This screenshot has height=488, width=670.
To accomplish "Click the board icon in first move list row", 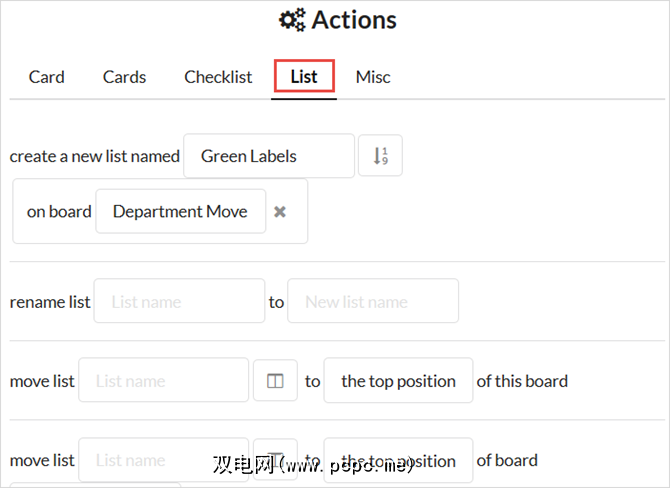I will click(x=275, y=381).
